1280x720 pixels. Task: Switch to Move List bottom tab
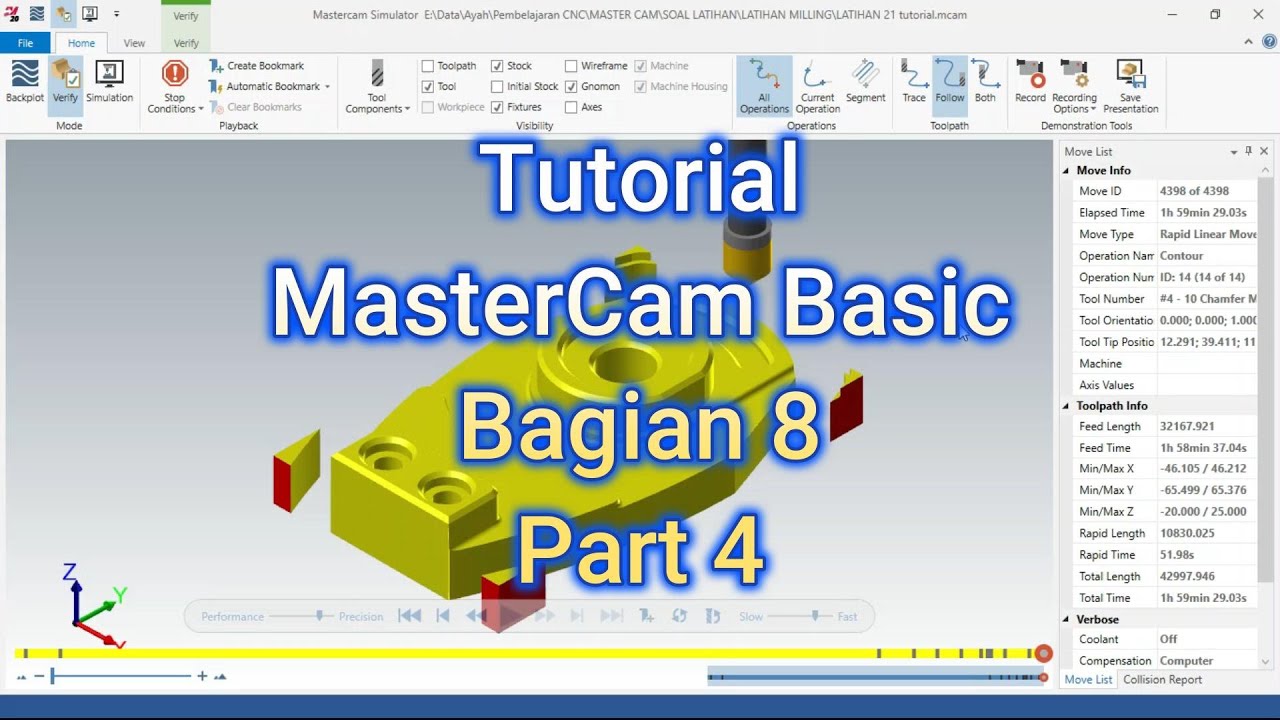coord(1088,679)
